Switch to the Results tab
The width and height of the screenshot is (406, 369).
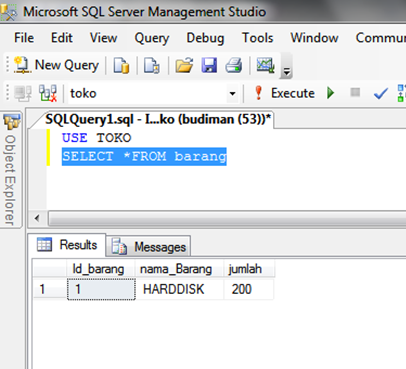pos(67,245)
